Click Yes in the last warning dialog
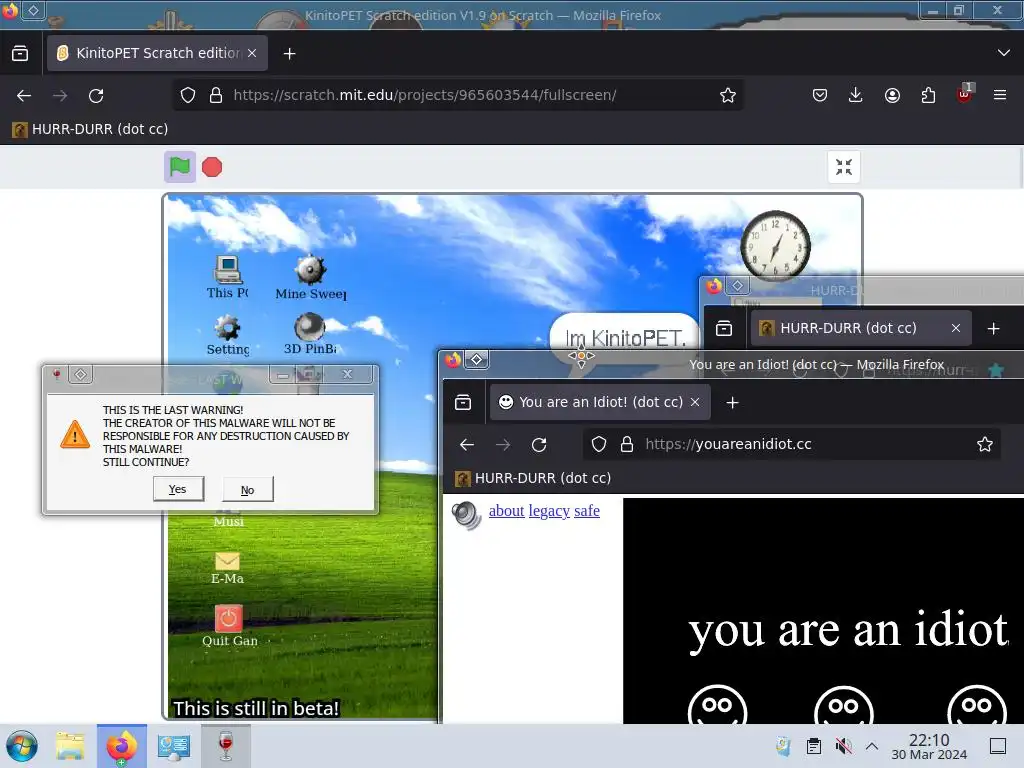The width and height of the screenshot is (1024, 768). pos(178,489)
